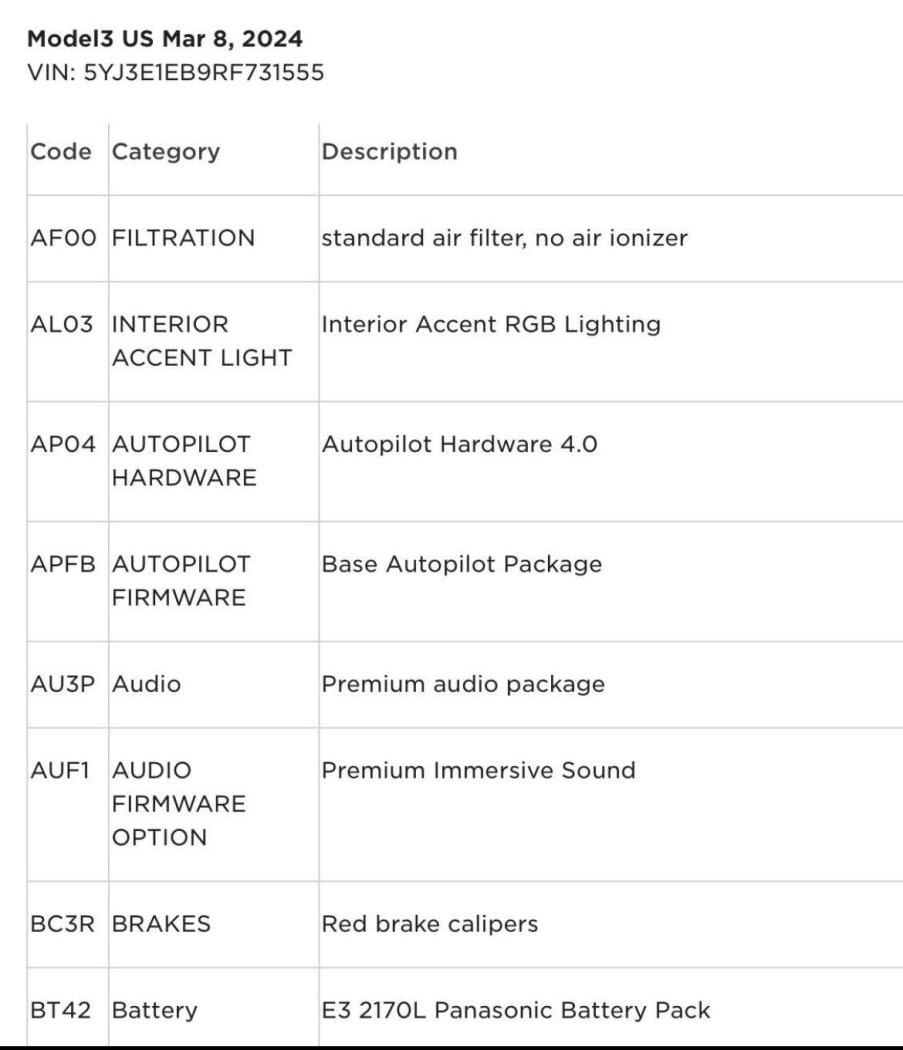The height and width of the screenshot is (1050, 903).
Task: Select the Autopilot Hardware 4.0 description
Action: [x=459, y=445]
